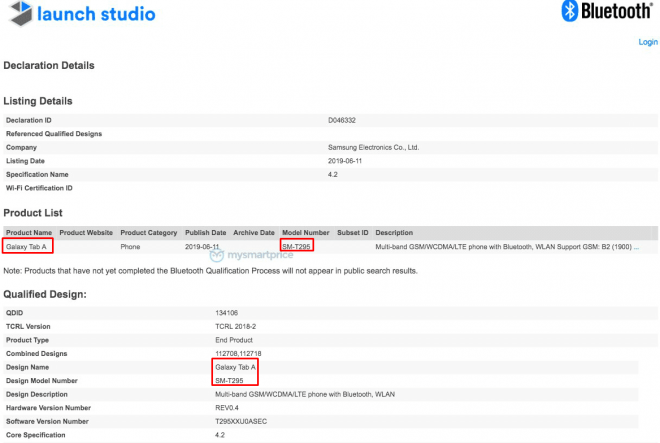Click the Phone product category cell
This screenshot has height=443, width=660.
130,247
